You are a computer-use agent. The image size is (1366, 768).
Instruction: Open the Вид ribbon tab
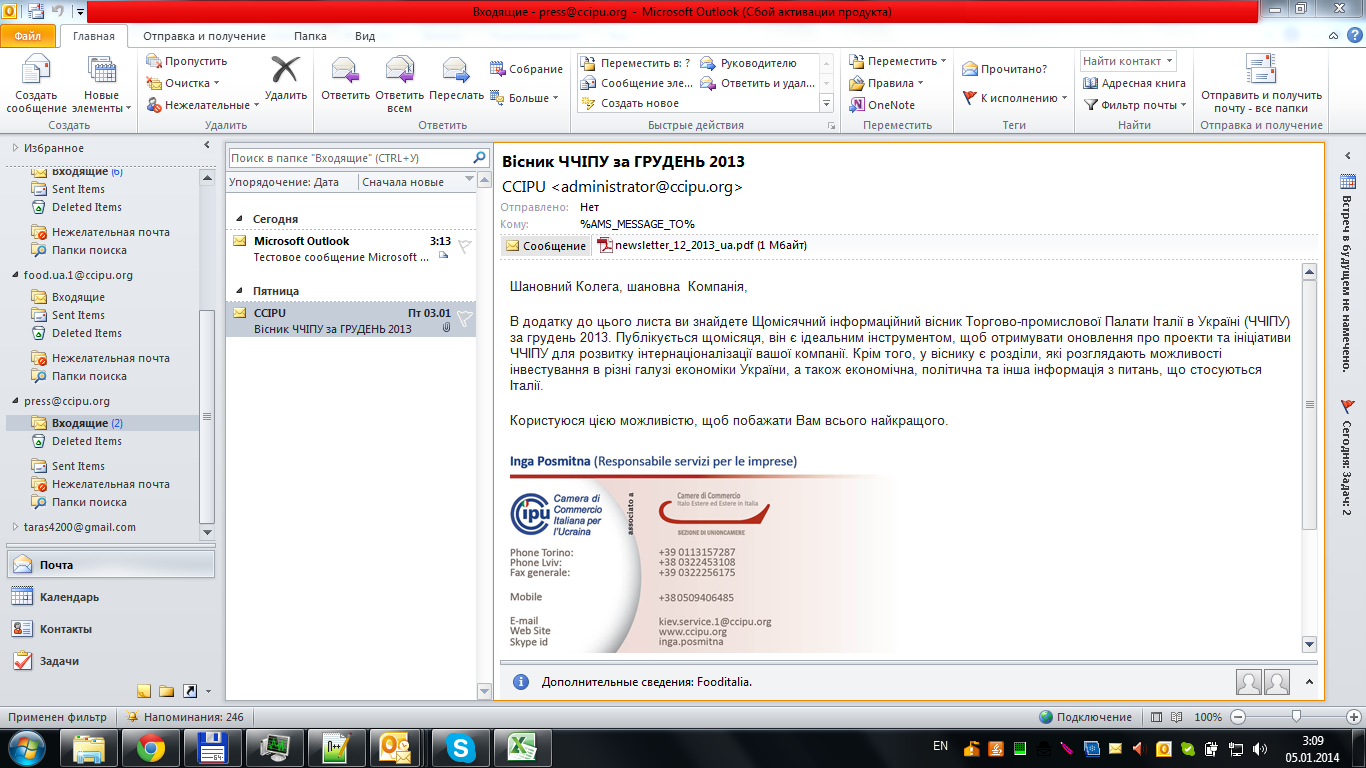click(x=365, y=36)
